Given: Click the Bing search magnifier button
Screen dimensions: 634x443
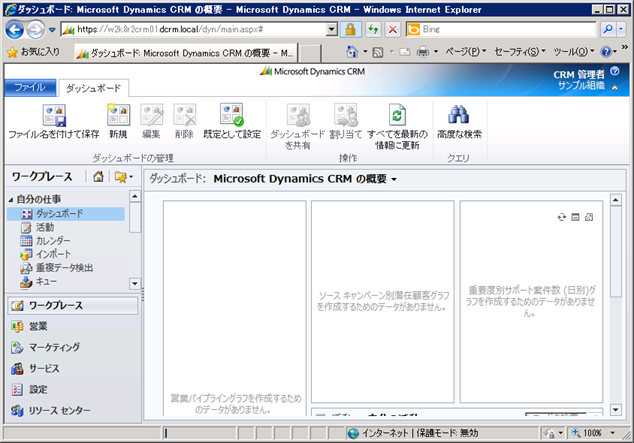Looking at the screenshot, I should 608,29.
